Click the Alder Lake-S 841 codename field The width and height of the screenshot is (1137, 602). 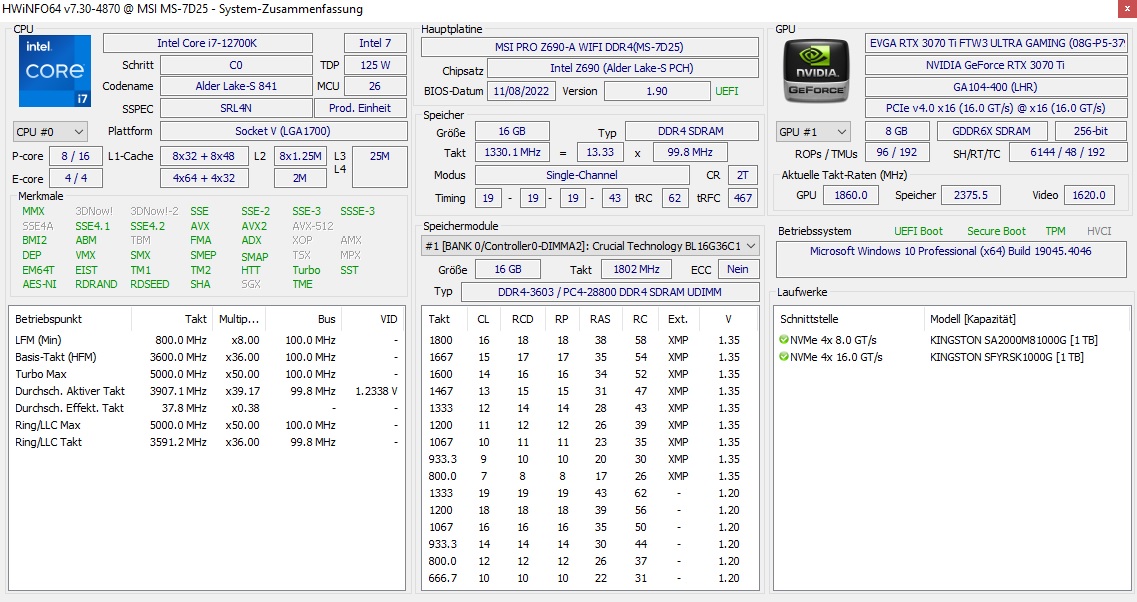click(x=236, y=86)
